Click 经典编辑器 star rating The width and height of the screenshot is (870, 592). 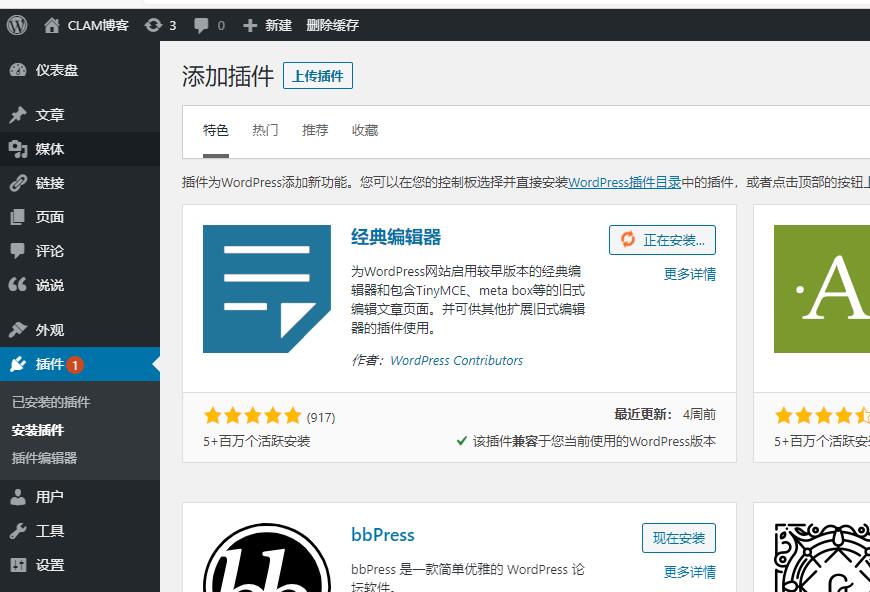(x=252, y=416)
